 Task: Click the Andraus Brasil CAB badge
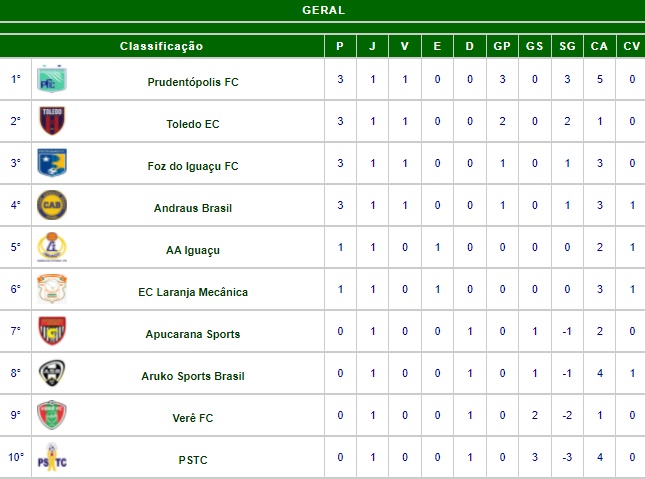point(52,205)
